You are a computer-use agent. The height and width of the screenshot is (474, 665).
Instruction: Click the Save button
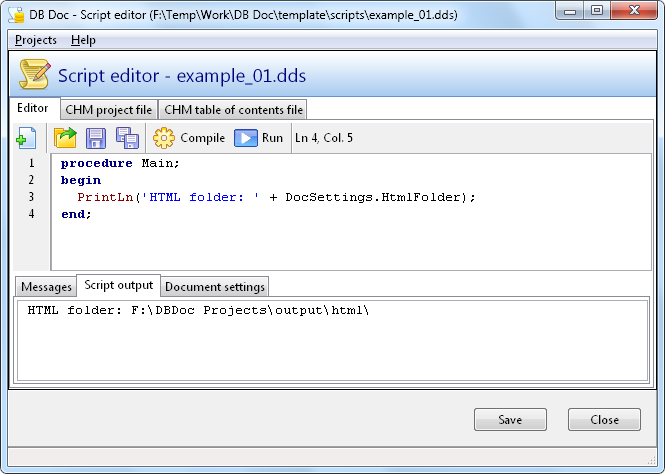tap(510, 419)
